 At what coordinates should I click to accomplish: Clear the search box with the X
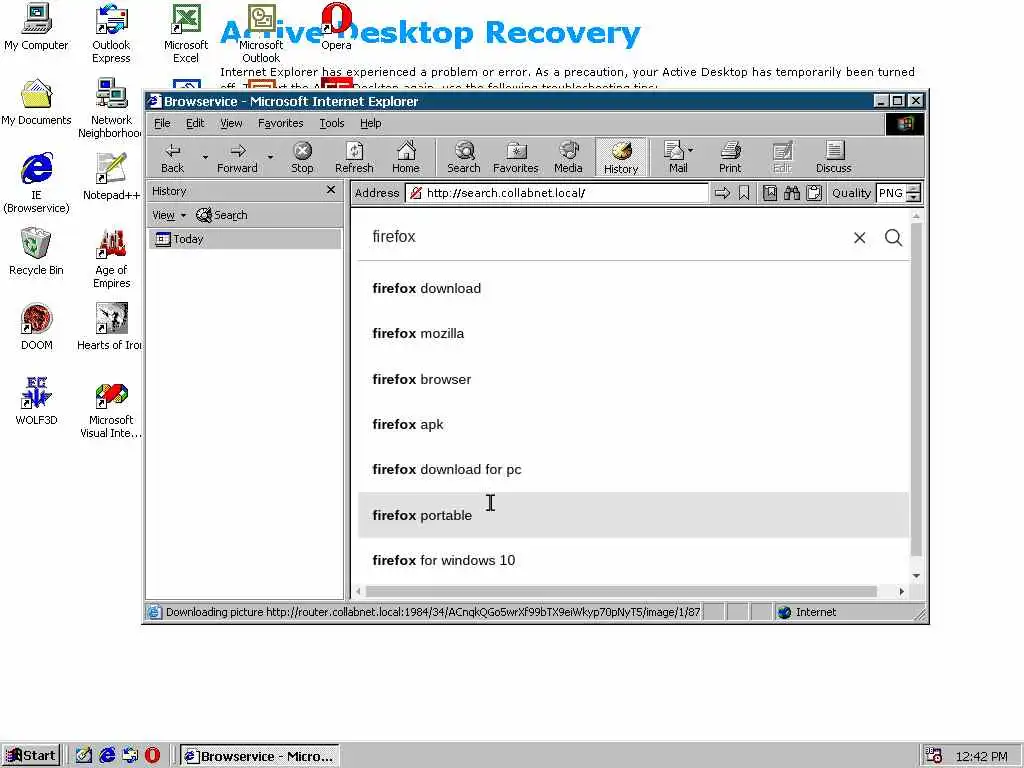(x=859, y=238)
